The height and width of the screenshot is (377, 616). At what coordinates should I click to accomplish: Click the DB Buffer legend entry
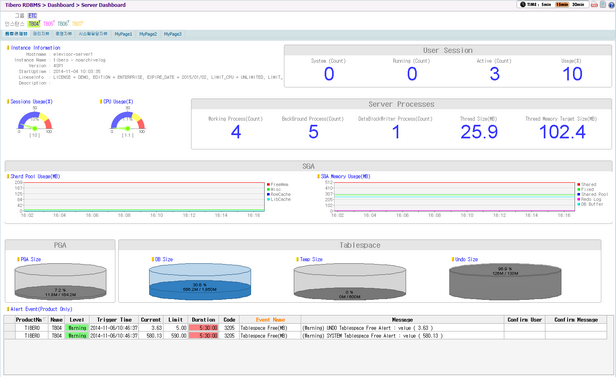(590, 204)
